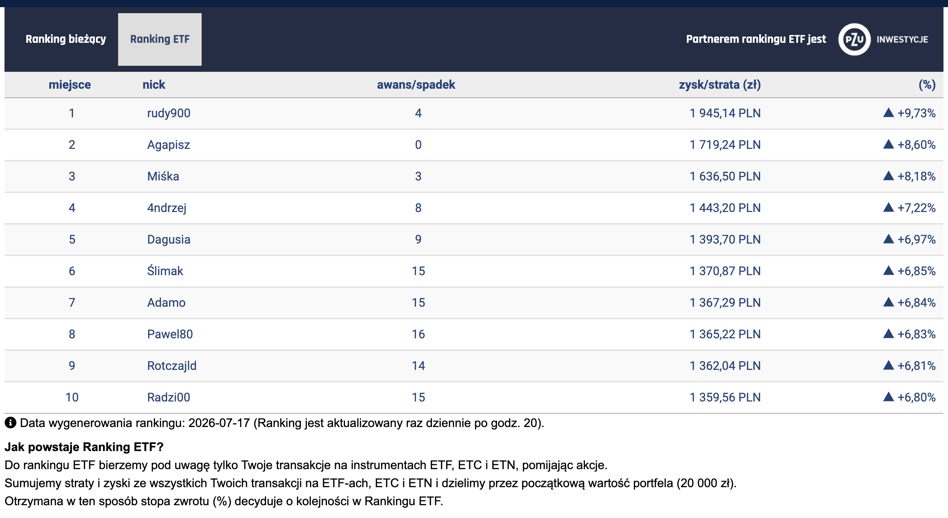
Task: Open the profile of Agapisz
Action: pyautogui.click(x=168, y=144)
